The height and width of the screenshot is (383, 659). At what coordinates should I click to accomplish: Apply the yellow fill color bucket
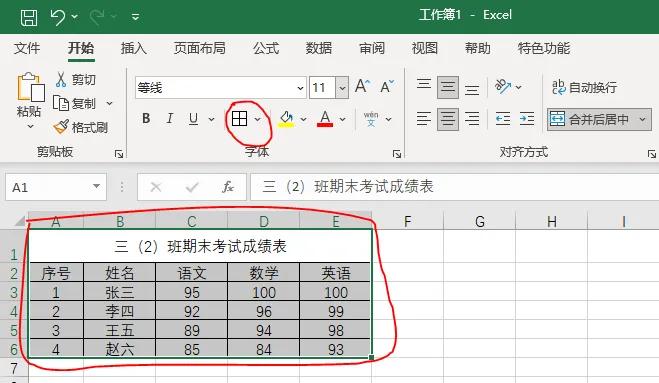click(x=286, y=119)
